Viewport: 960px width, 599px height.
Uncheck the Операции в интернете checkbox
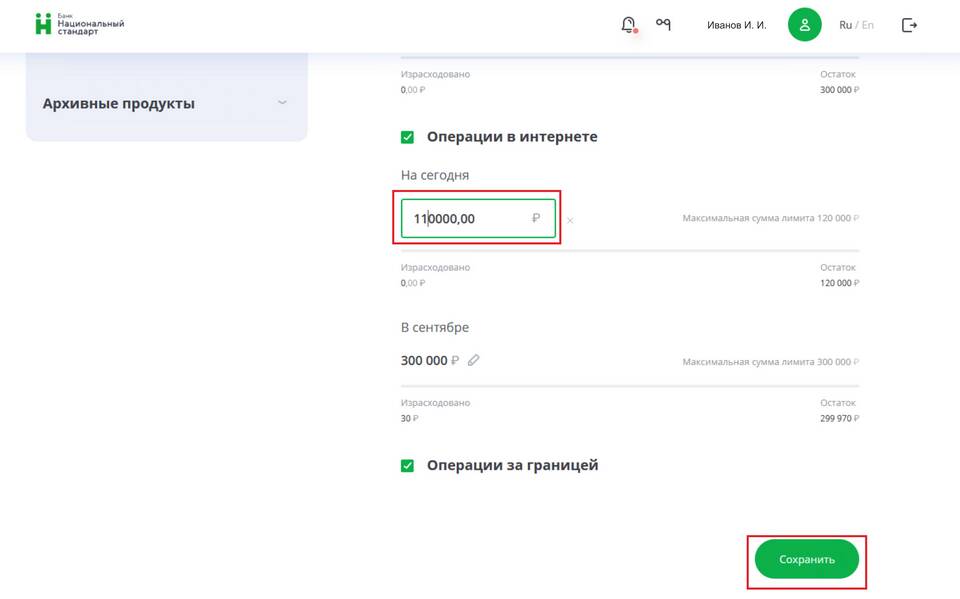click(408, 137)
